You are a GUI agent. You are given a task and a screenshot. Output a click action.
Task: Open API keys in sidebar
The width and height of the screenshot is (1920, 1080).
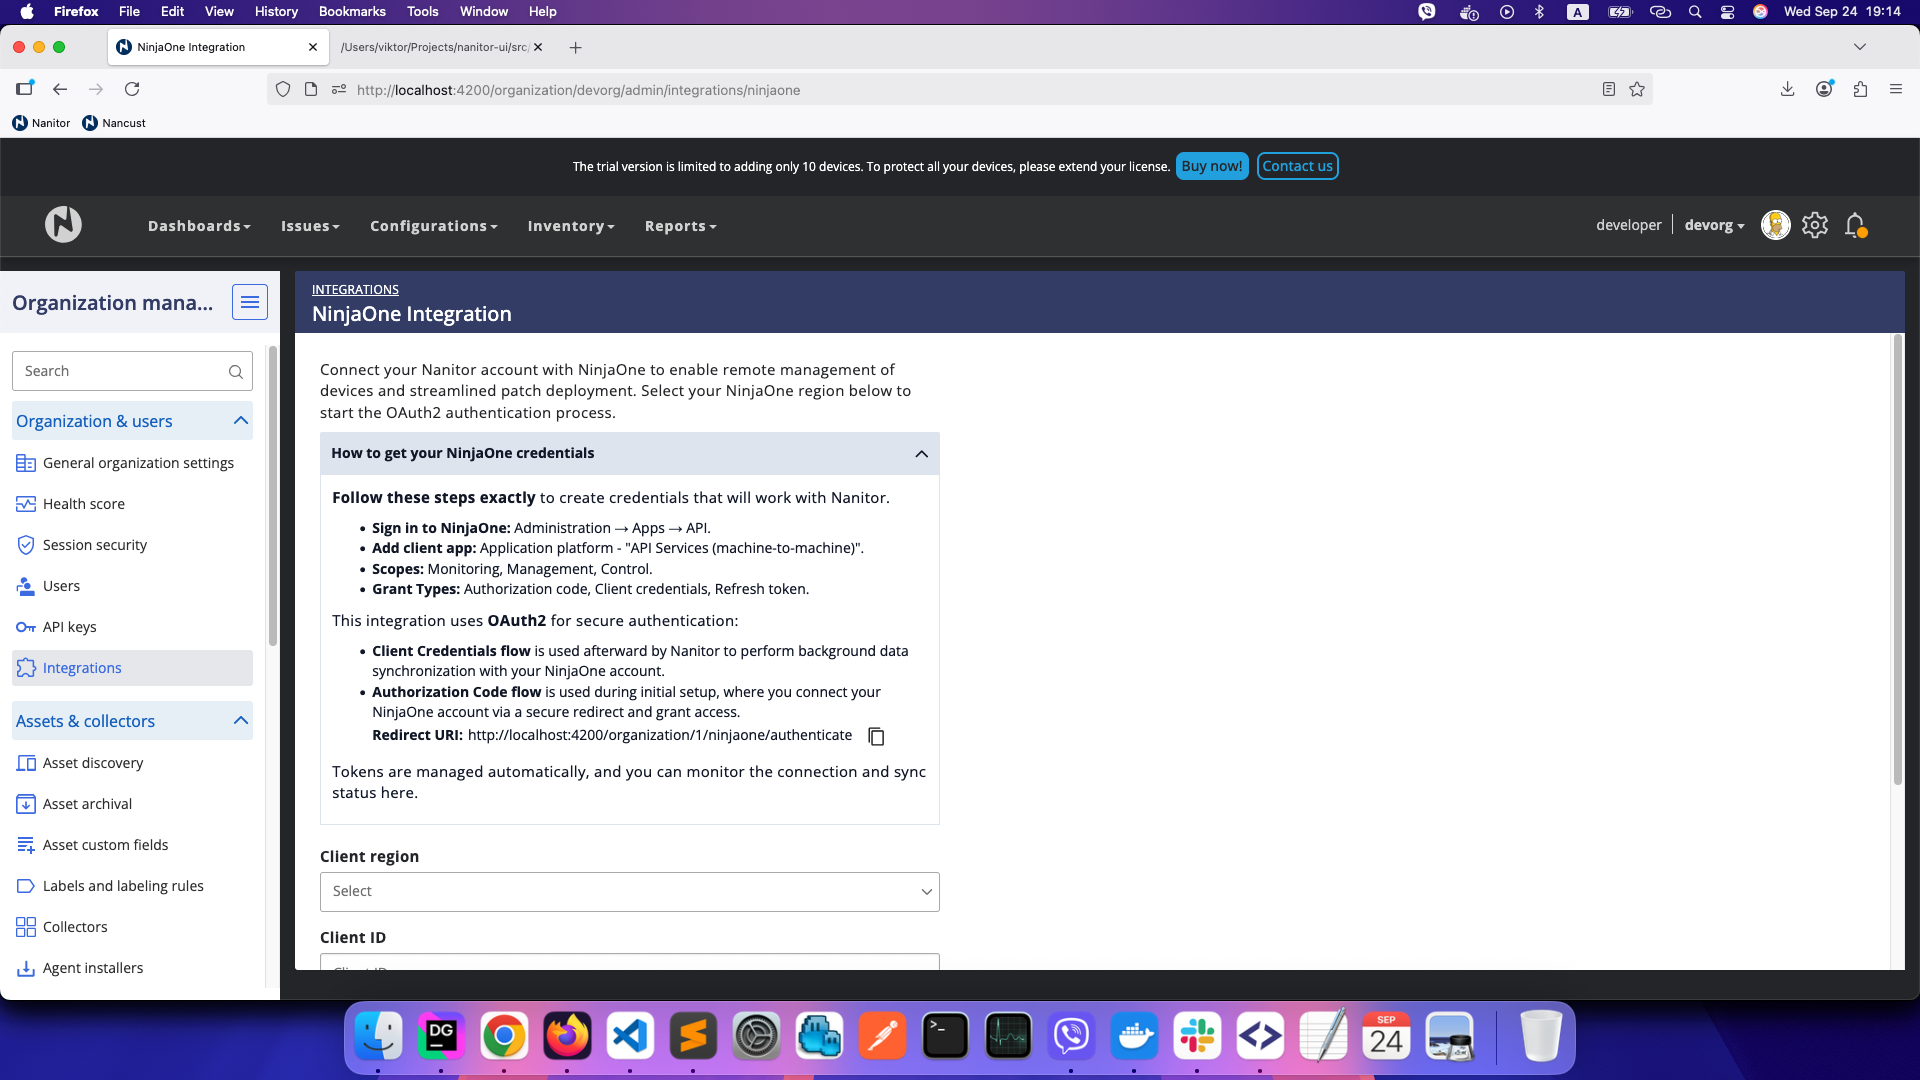pos(69,627)
